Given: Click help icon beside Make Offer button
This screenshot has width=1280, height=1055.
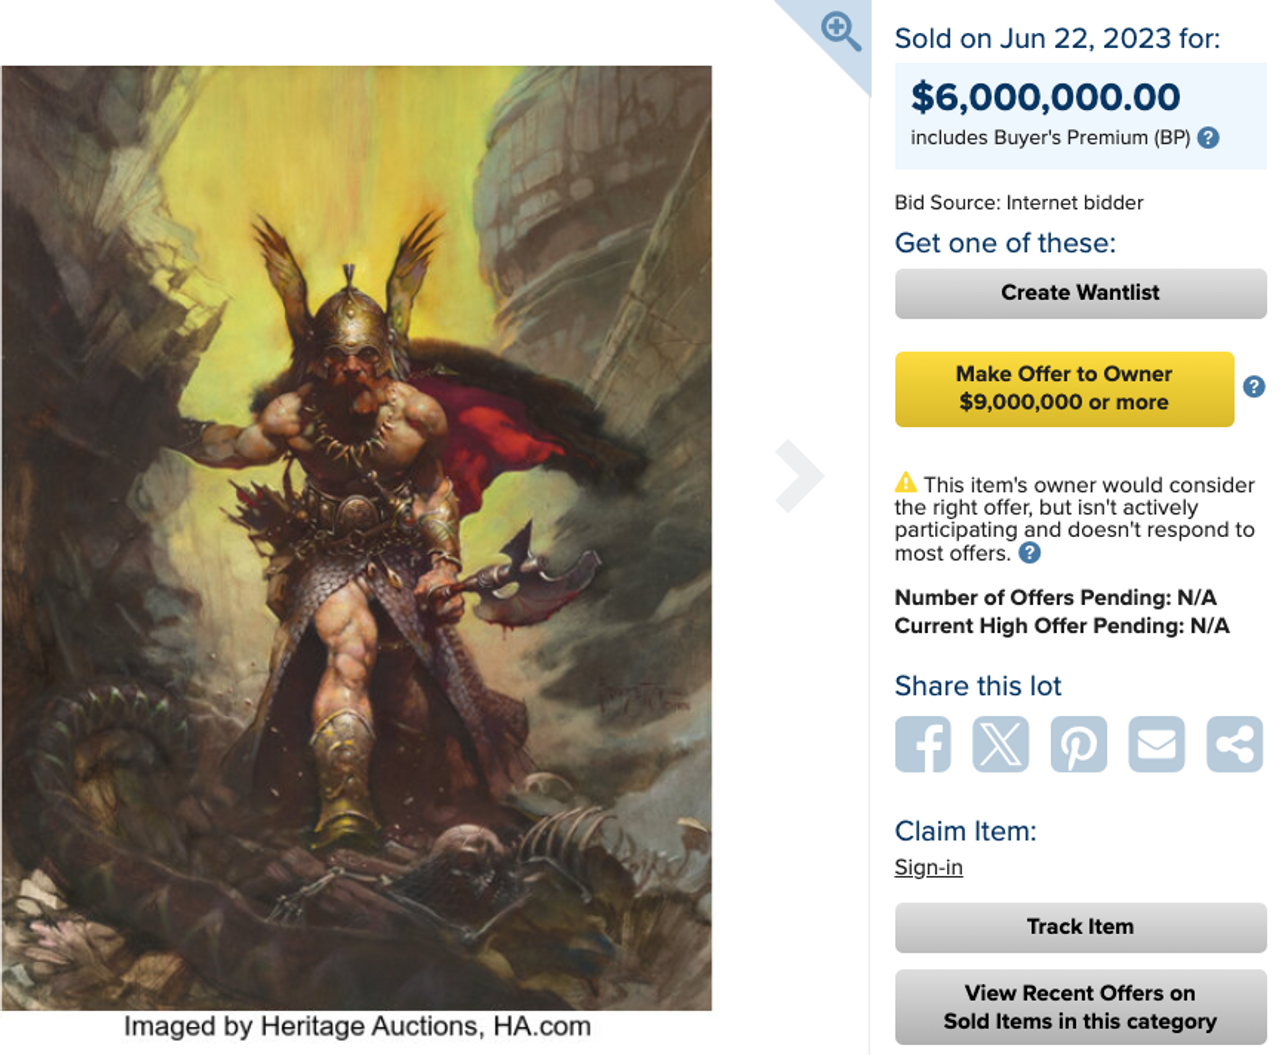Looking at the screenshot, I should coord(1254,387).
